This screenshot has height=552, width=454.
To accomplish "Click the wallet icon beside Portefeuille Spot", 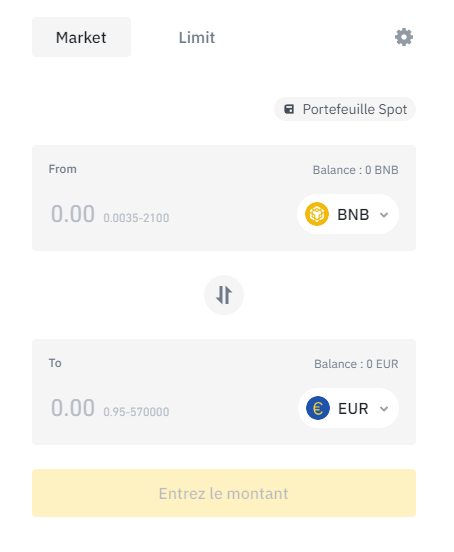I will (x=289, y=109).
